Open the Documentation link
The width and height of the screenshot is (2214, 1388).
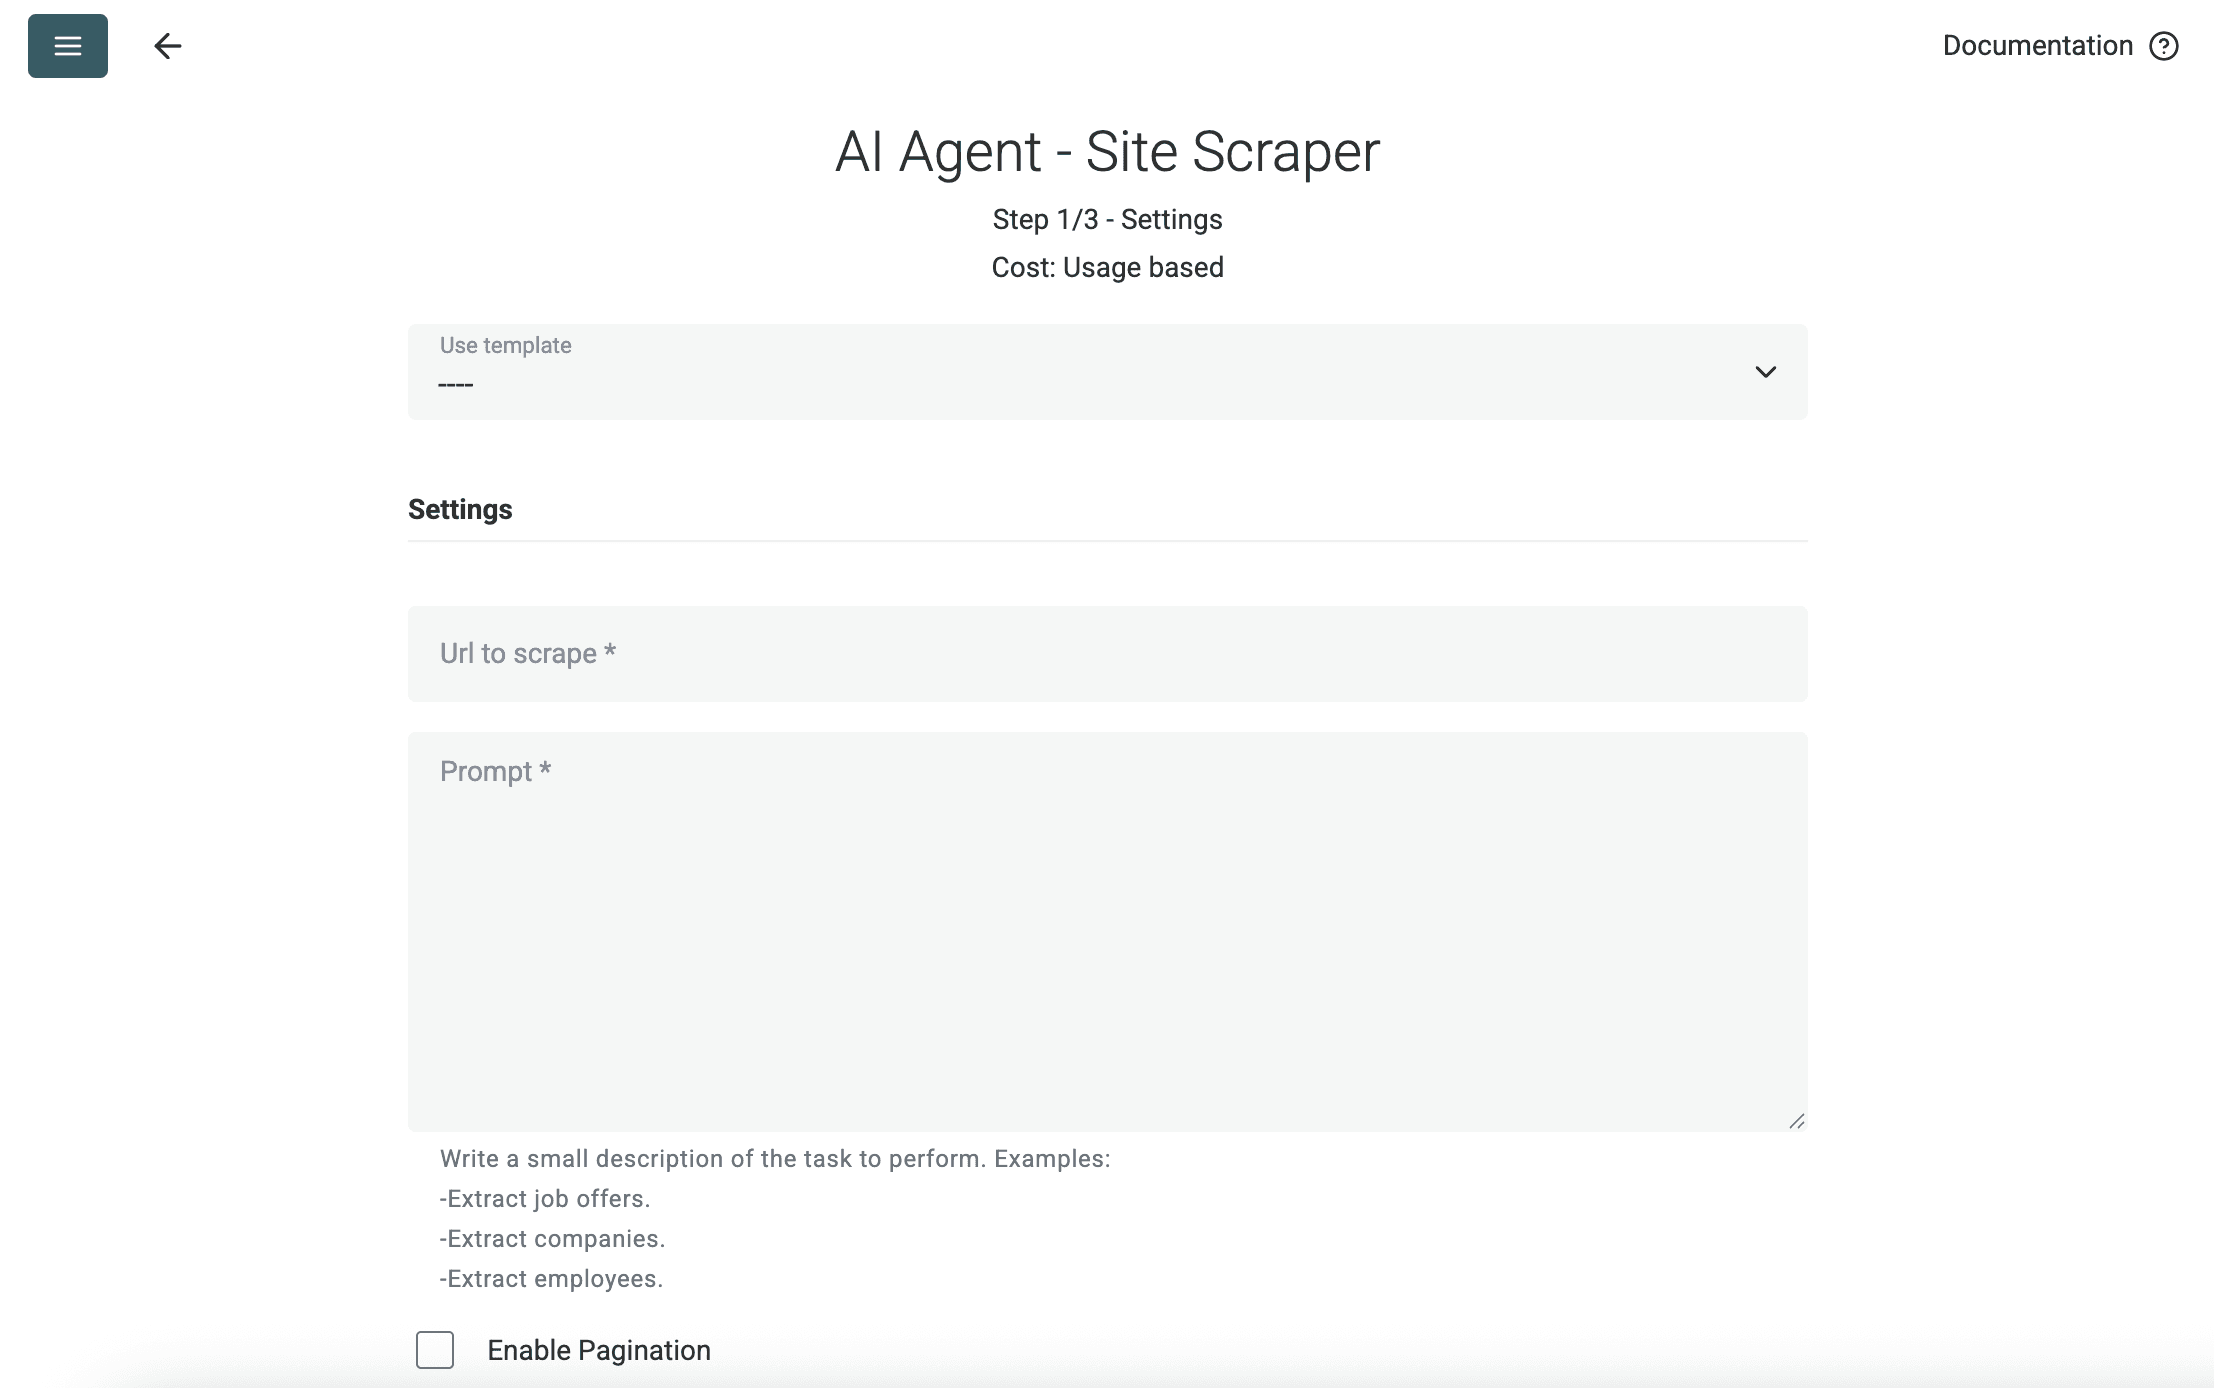[x=2037, y=45]
